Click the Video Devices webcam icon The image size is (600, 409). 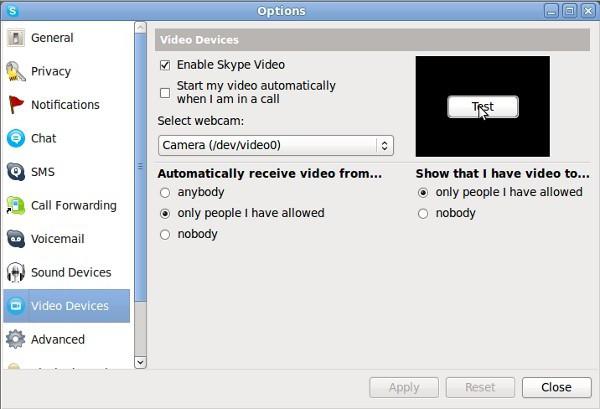tap(16, 306)
